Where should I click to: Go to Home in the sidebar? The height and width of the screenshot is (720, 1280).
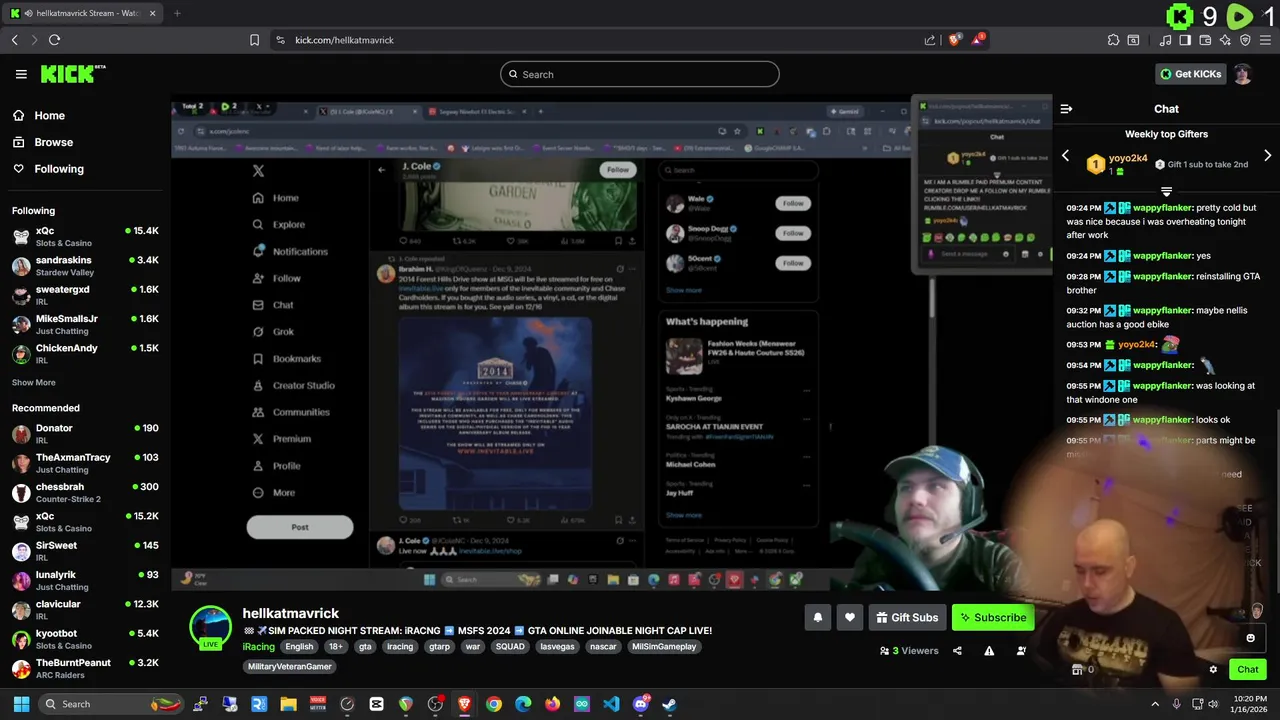[48, 115]
